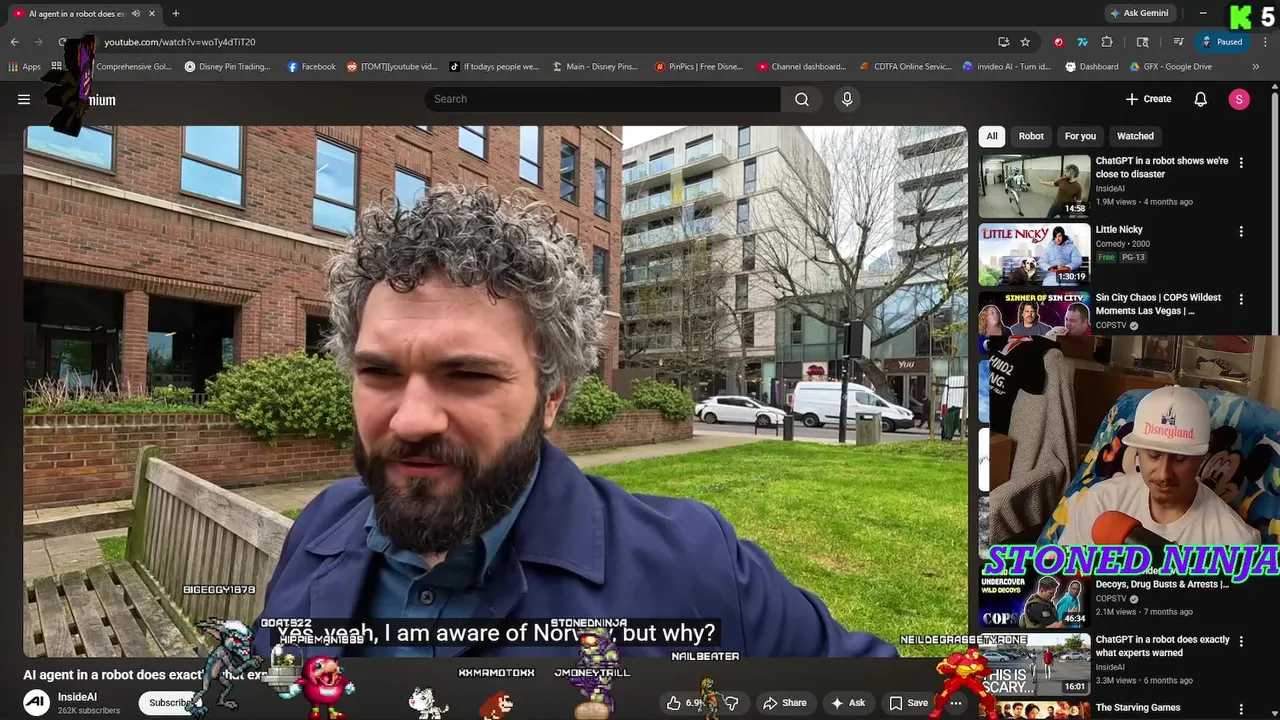
Task: Focus the YouTube Search input field
Action: click(603, 99)
